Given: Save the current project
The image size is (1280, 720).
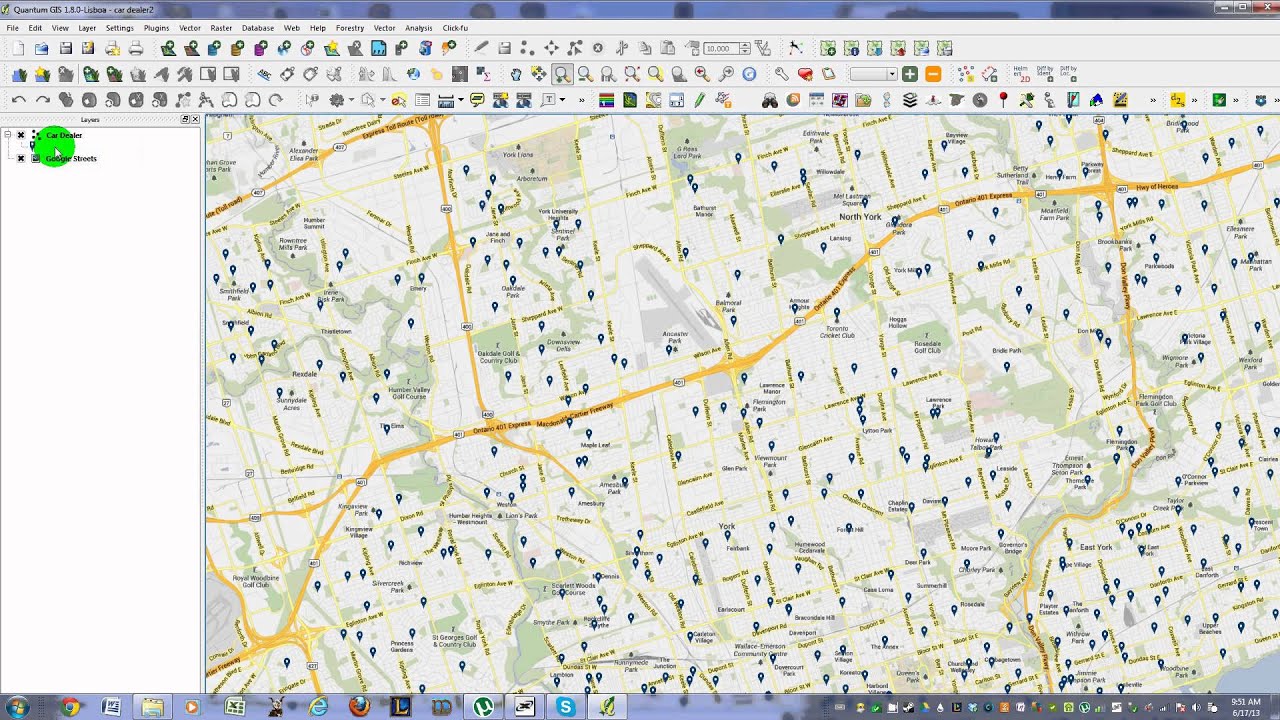Looking at the screenshot, I should pos(65,48).
